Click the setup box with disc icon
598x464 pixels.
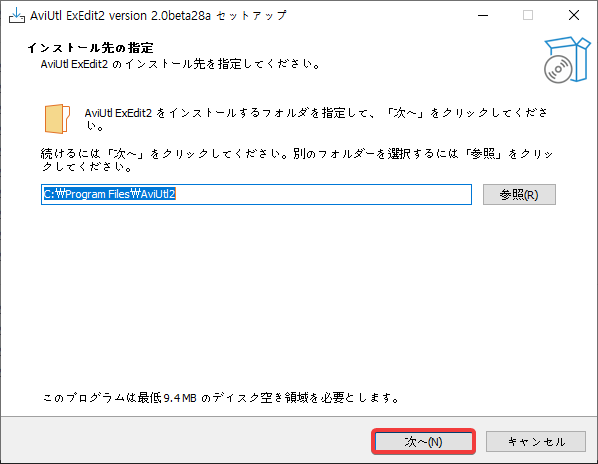pyautogui.click(x=567, y=60)
